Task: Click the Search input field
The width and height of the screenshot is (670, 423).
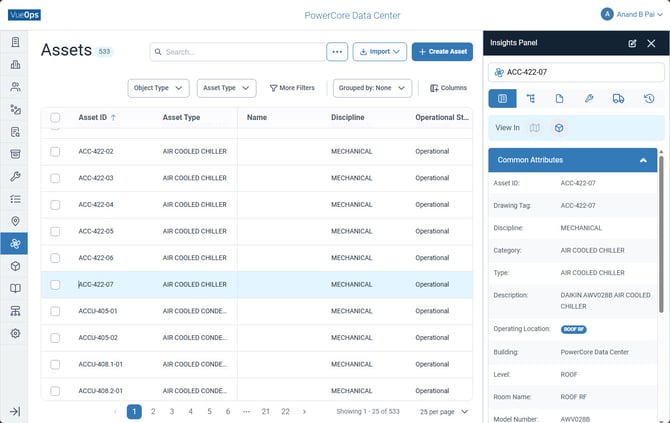Action: click(x=238, y=52)
